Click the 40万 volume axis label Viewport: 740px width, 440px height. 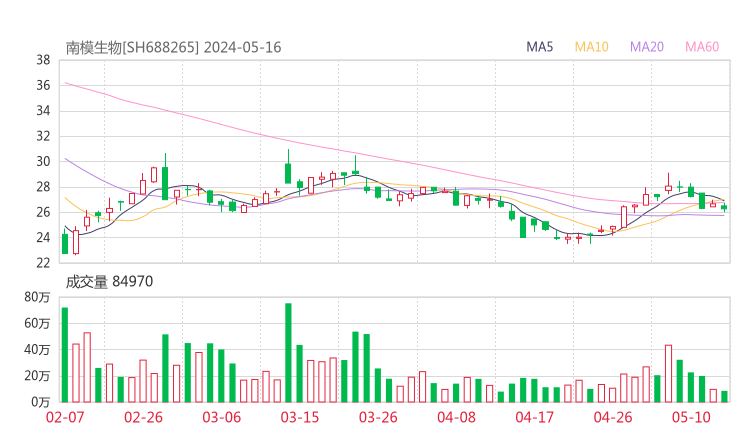pyautogui.click(x=37, y=350)
